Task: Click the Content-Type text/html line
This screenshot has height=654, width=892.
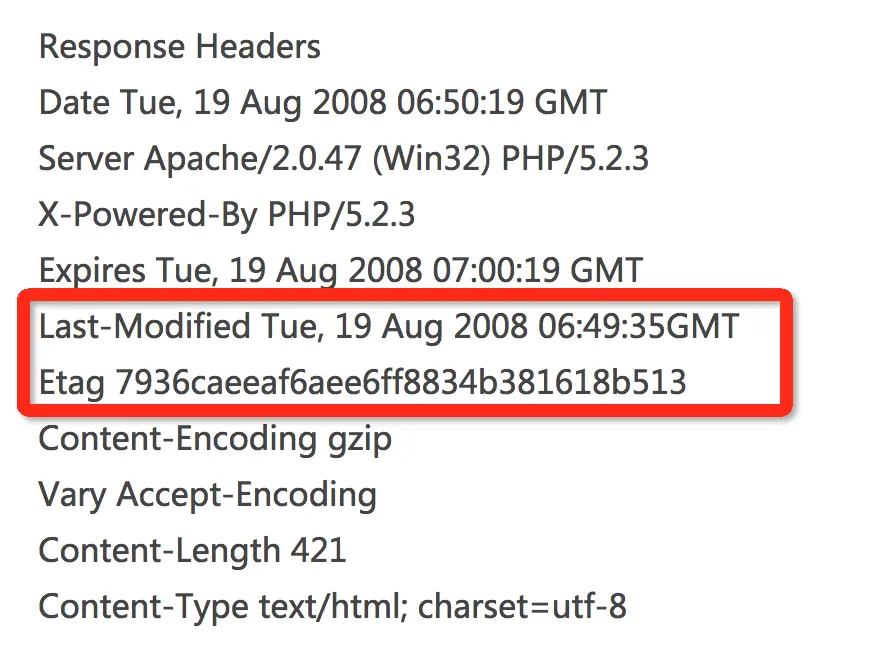Action: (x=333, y=607)
